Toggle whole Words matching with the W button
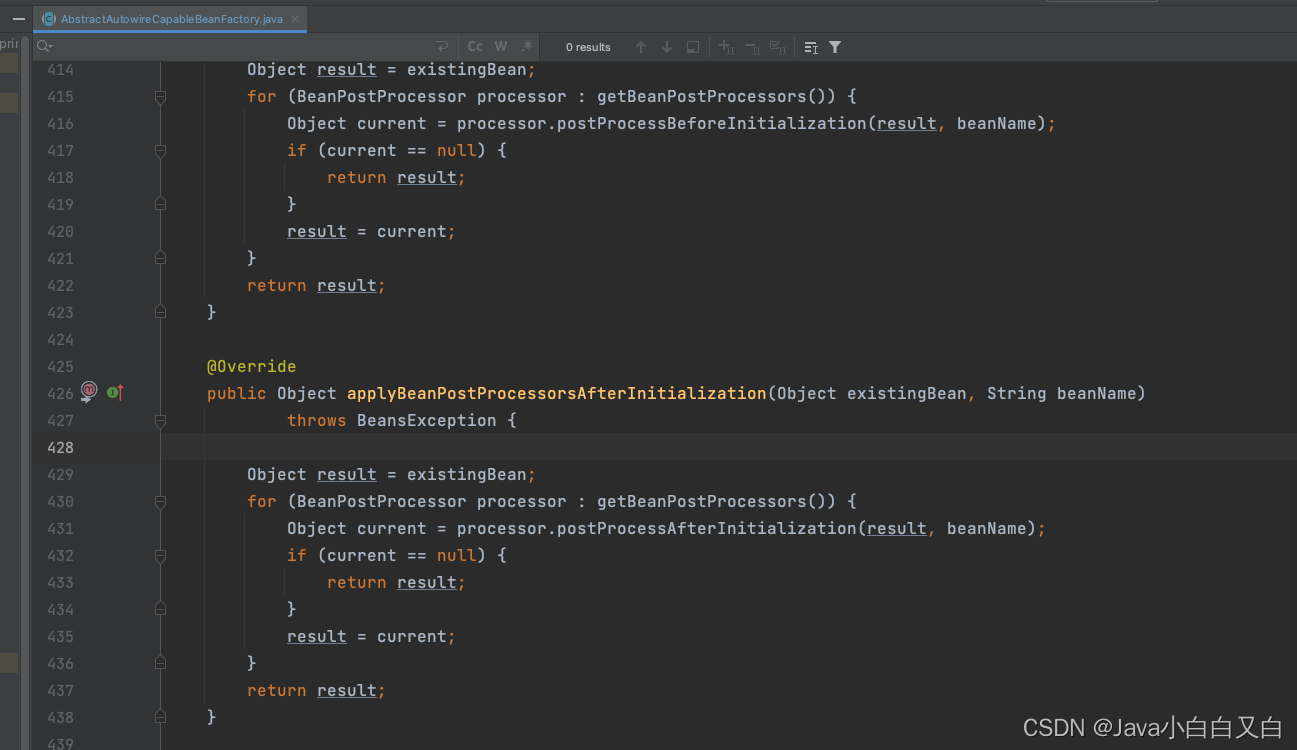This screenshot has width=1297, height=750. [x=501, y=46]
